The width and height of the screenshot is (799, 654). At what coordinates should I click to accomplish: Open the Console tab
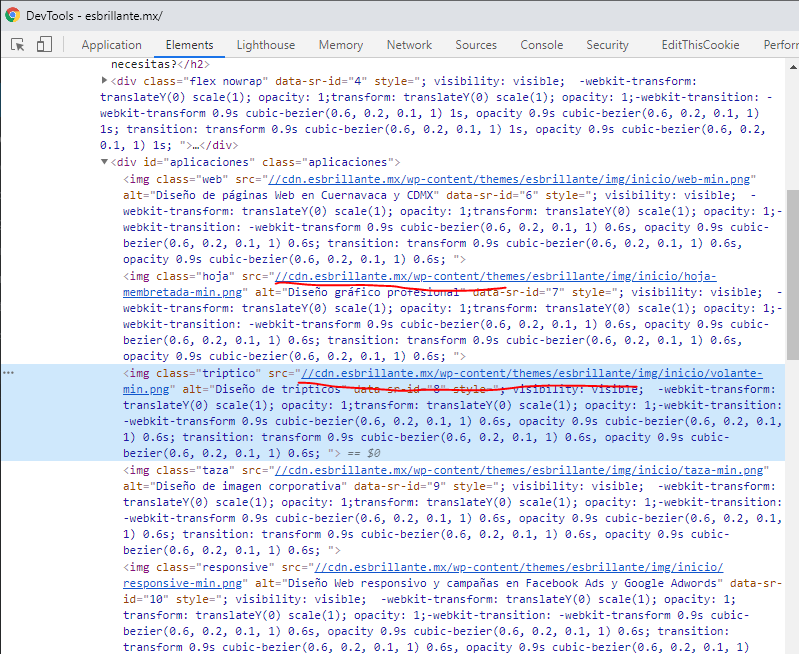click(x=542, y=45)
